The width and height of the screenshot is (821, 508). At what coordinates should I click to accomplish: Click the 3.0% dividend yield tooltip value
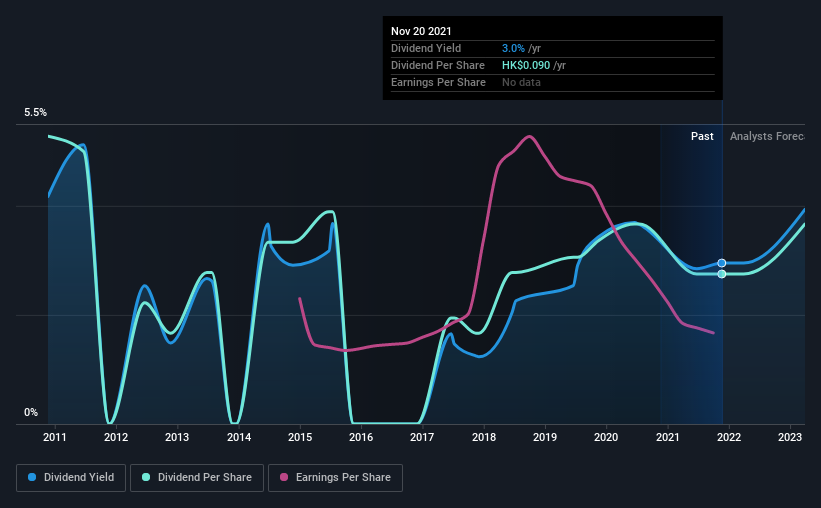513,48
